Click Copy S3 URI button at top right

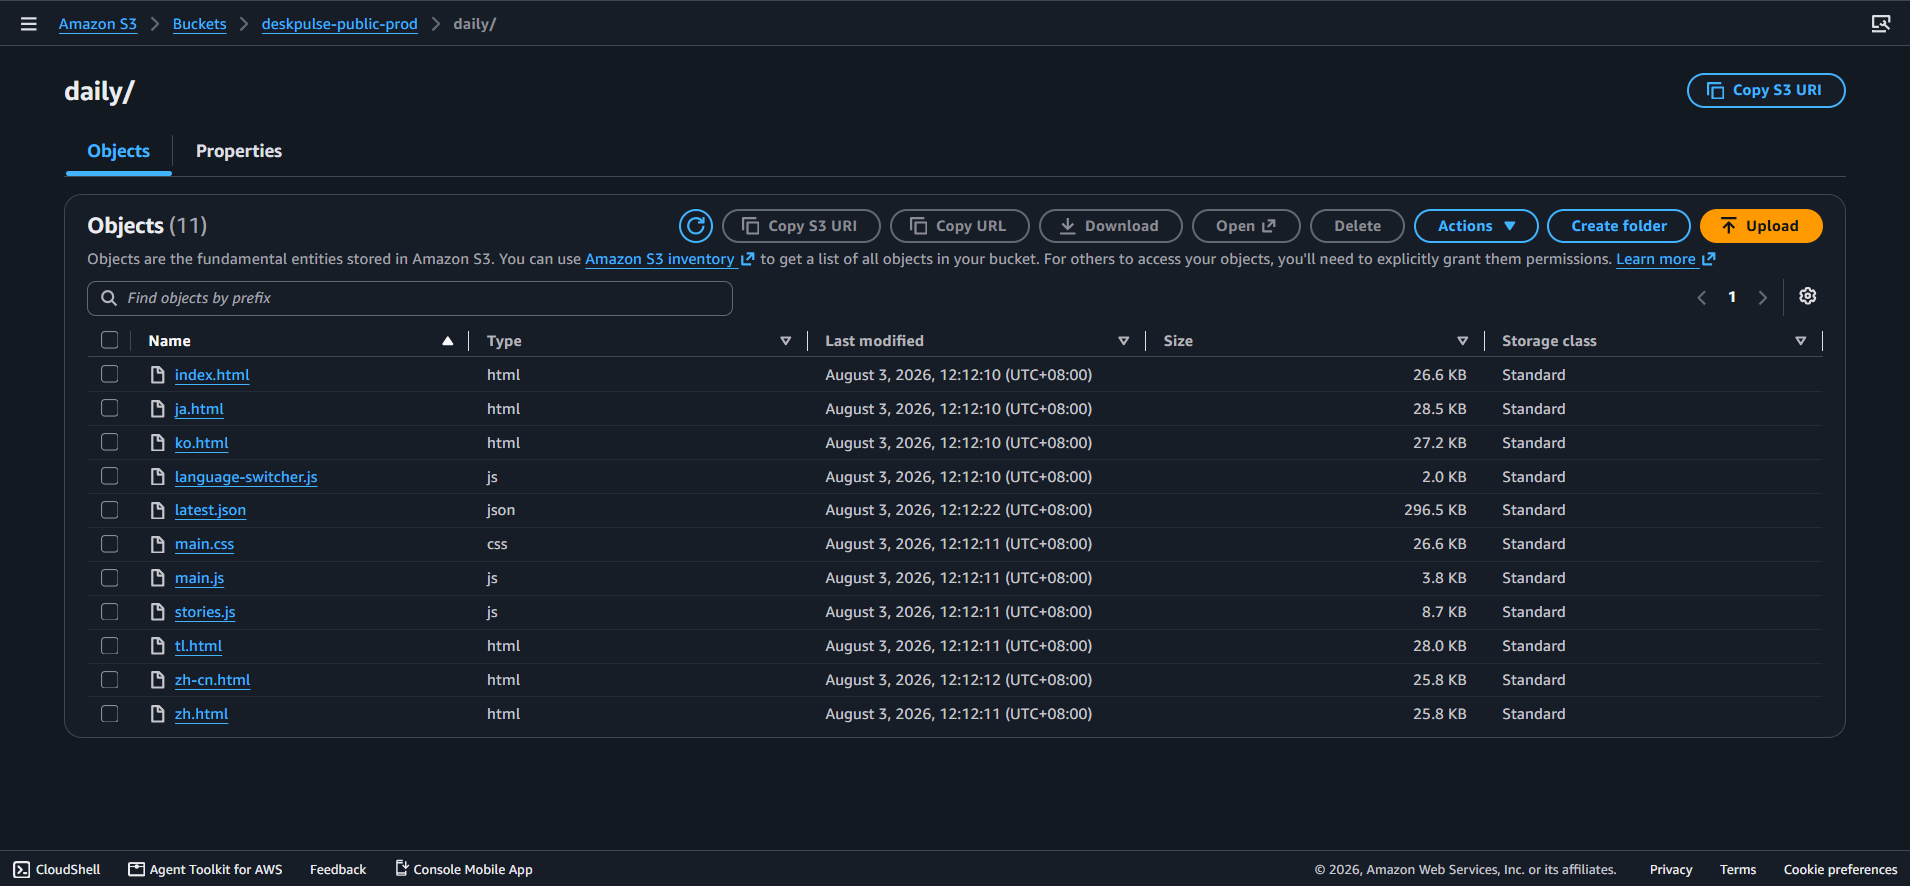(x=1766, y=90)
